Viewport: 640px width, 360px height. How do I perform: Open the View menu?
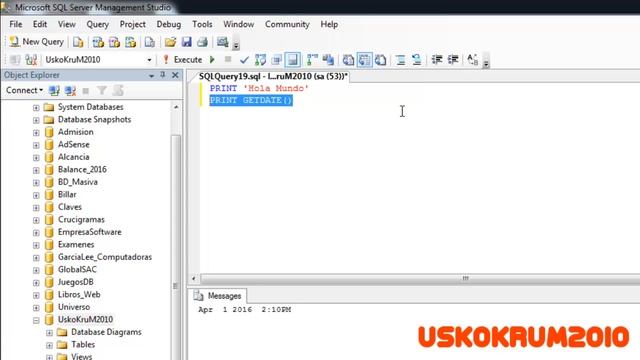[x=67, y=24]
